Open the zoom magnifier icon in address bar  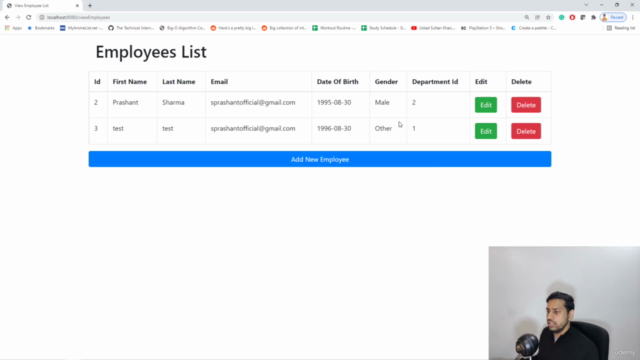(x=527, y=17)
